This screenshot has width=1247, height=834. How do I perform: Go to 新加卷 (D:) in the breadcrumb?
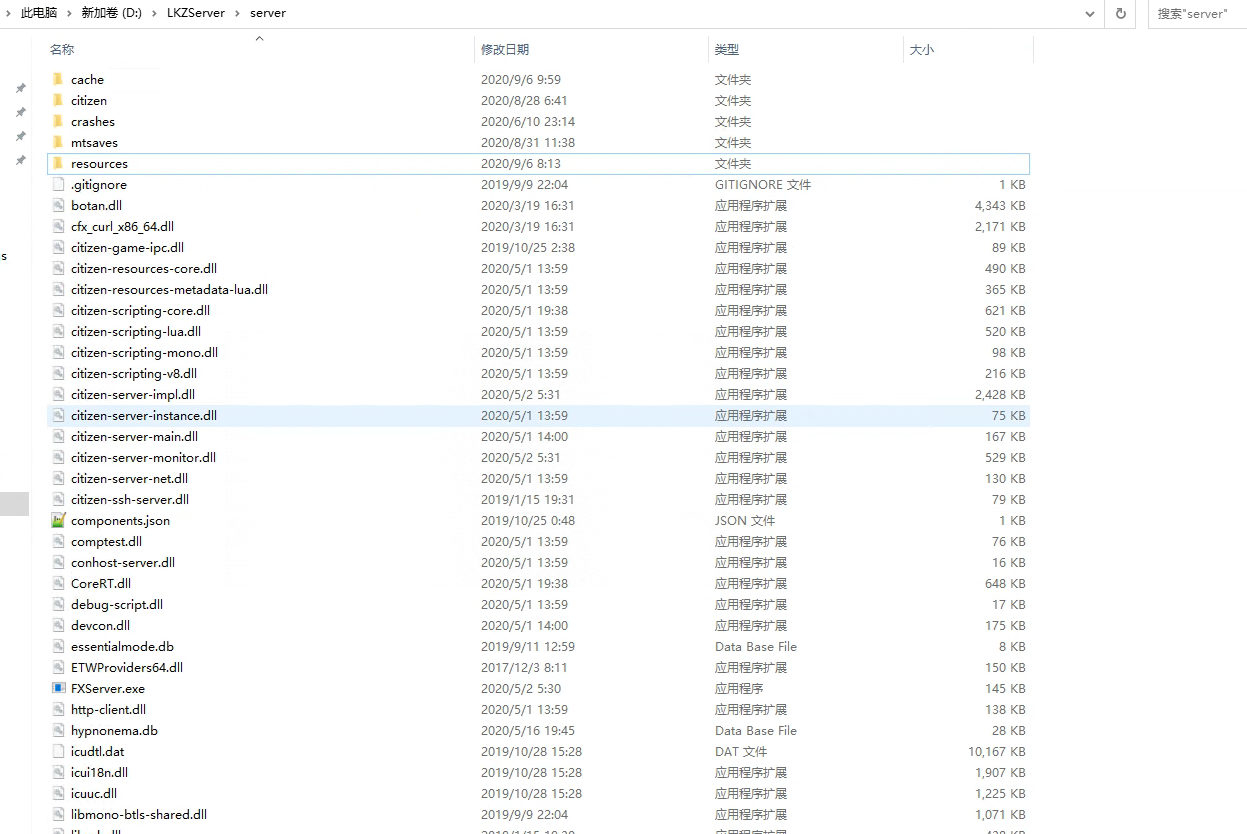tap(111, 13)
